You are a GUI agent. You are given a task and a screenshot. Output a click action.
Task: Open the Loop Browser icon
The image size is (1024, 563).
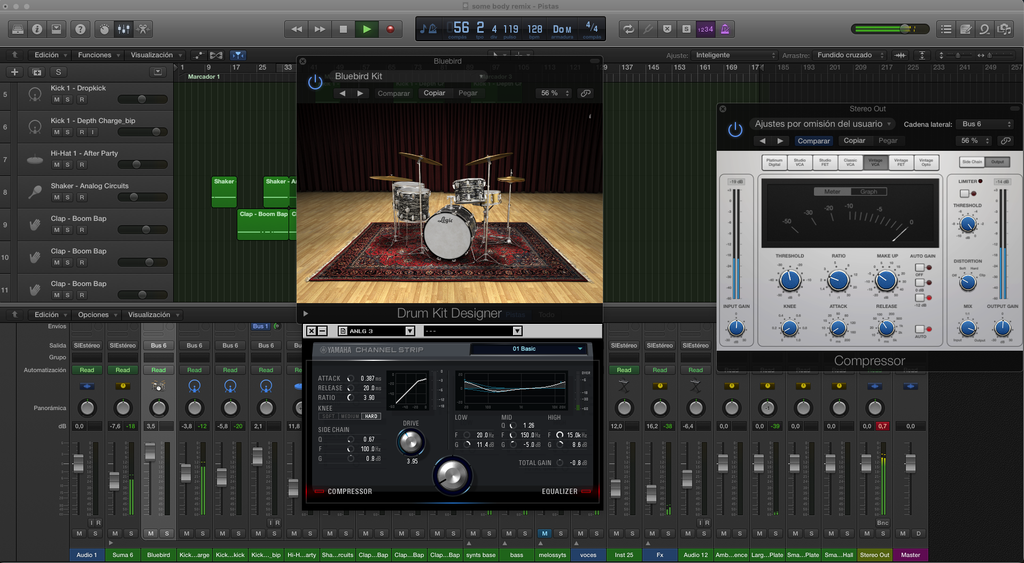click(x=985, y=29)
